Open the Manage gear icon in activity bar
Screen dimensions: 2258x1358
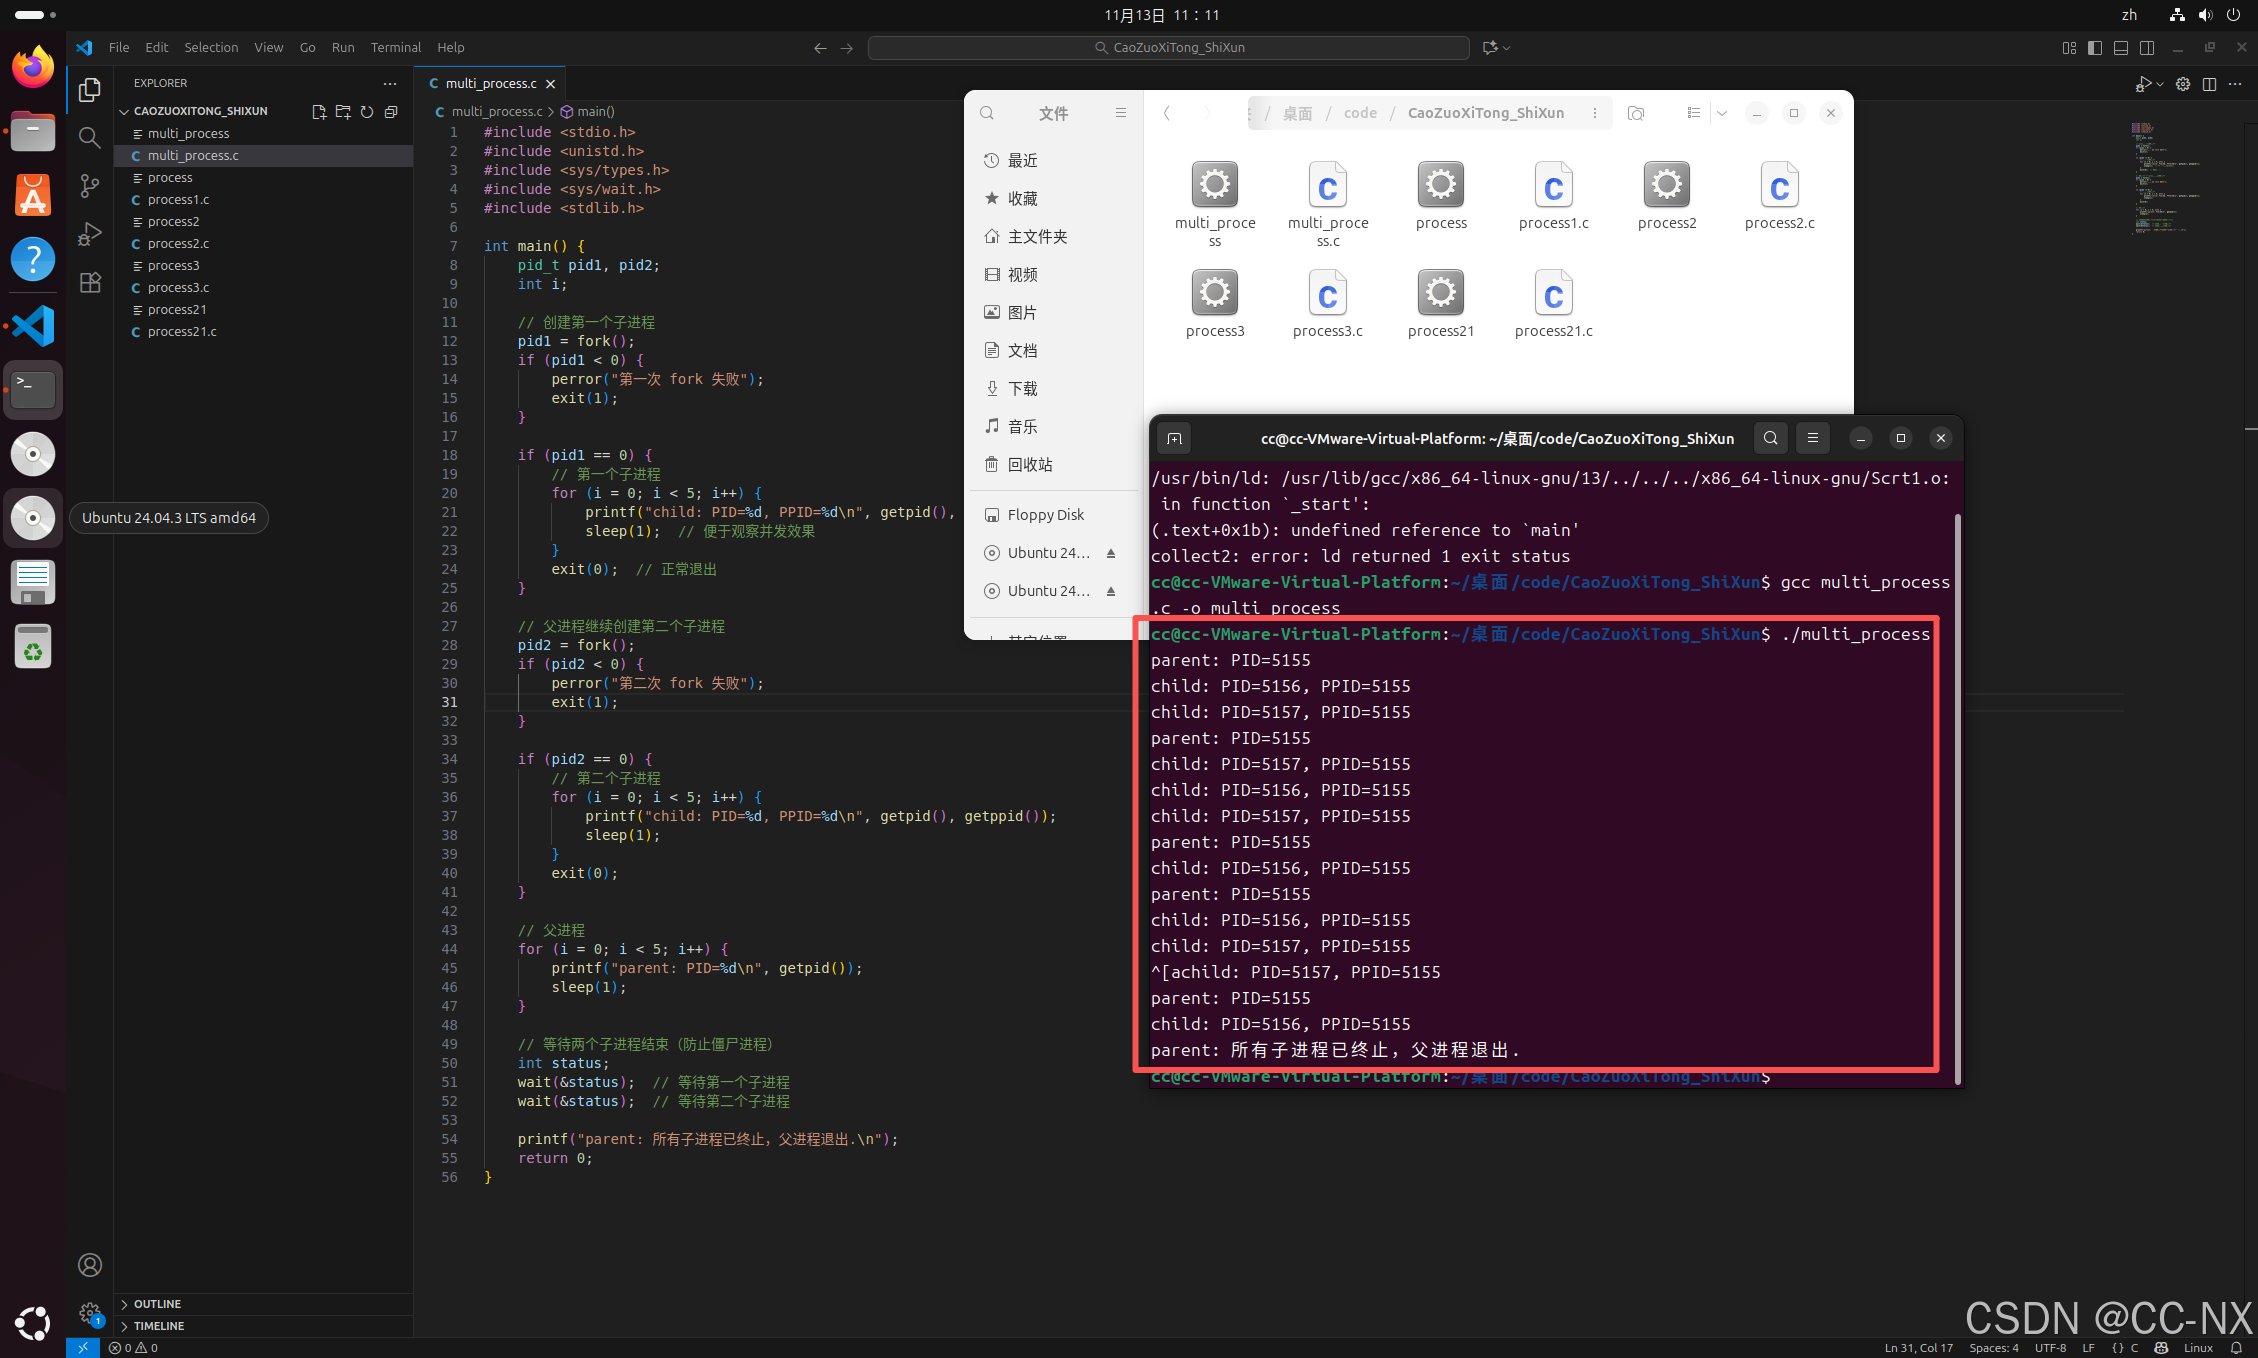[x=90, y=1313]
